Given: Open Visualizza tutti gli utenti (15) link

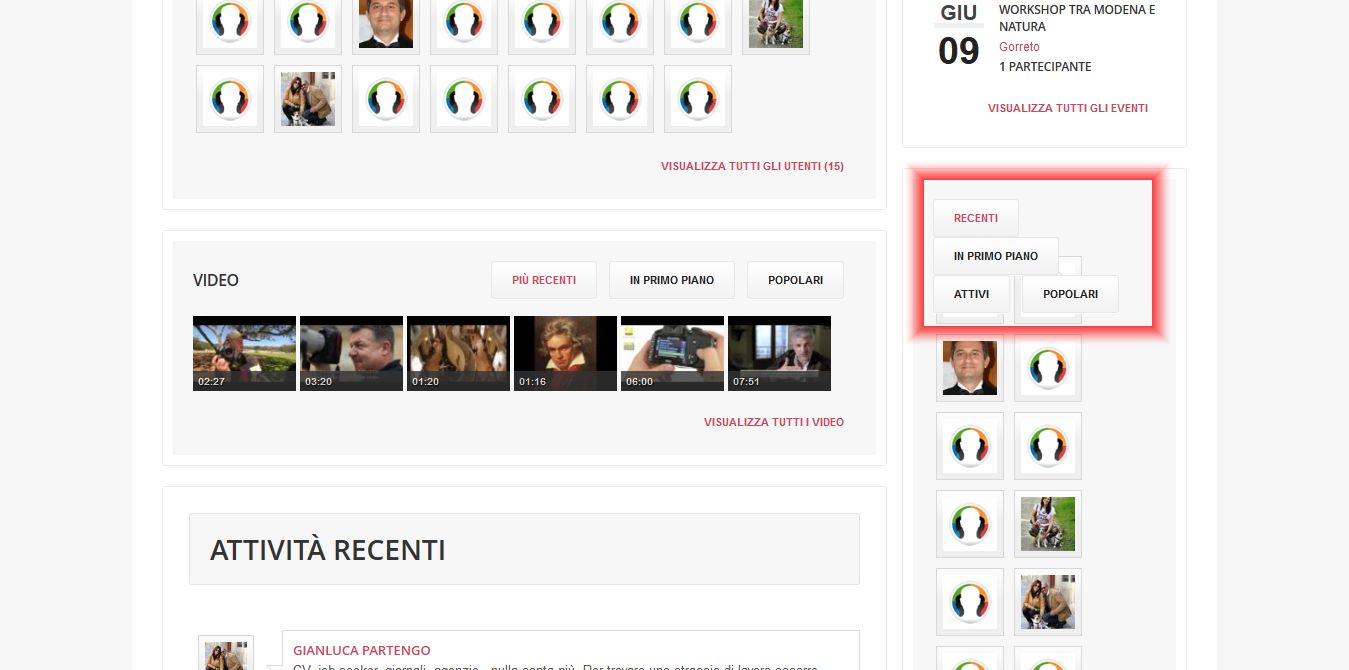Looking at the screenshot, I should tap(752, 166).
